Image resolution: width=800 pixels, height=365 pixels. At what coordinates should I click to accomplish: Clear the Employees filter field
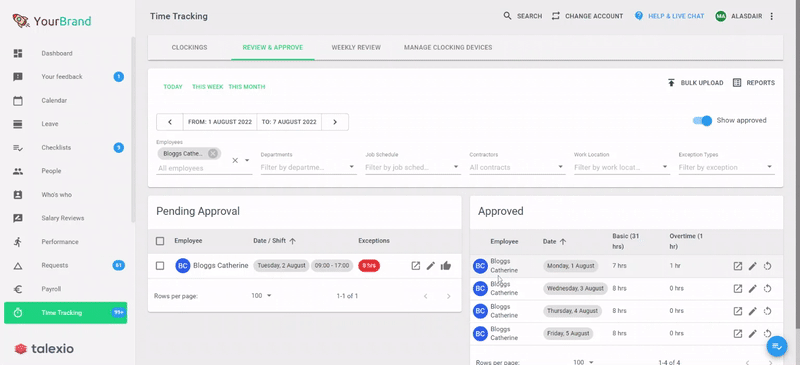coord(235,160)
